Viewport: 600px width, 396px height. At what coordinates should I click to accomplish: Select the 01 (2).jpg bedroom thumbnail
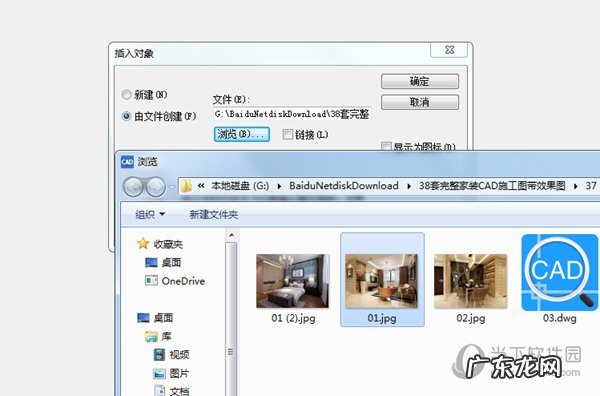[293, 281]
